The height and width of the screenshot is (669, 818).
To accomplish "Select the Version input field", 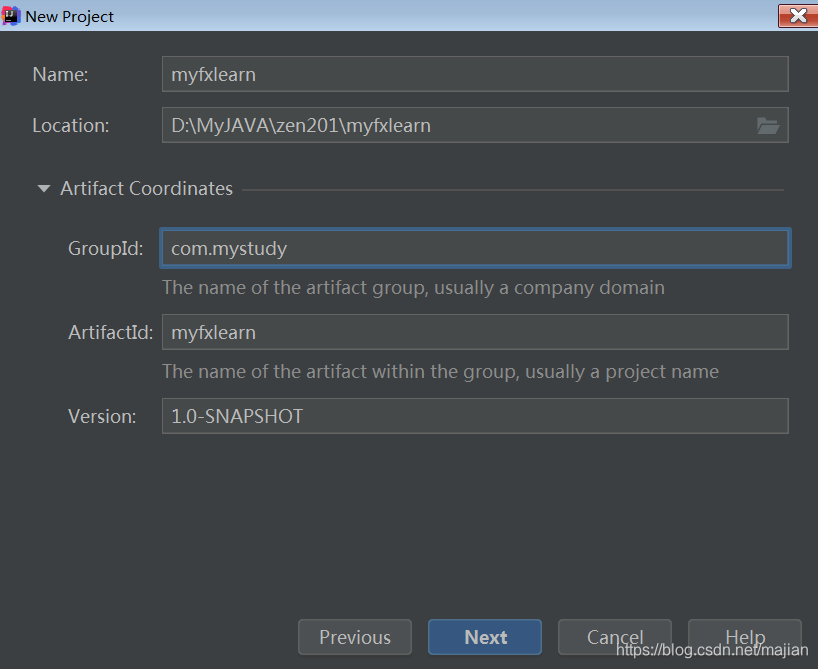I will [x=475, y=416].
